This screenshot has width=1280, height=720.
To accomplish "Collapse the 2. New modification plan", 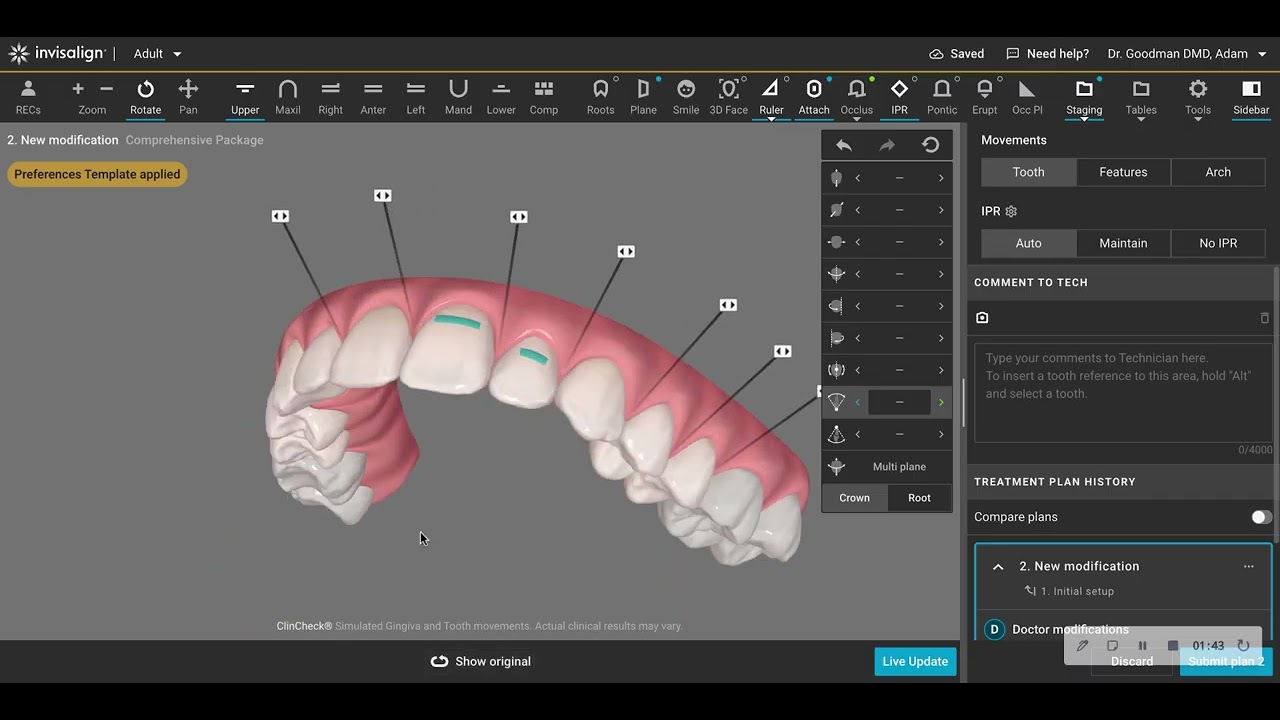I will [x=998, y=567].
